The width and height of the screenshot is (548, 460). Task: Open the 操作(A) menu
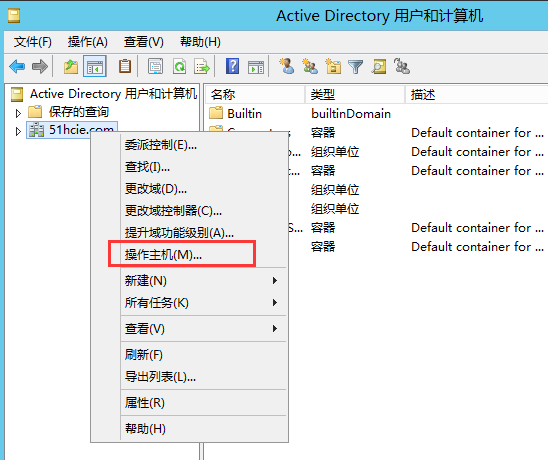click(x=88, y=42)
